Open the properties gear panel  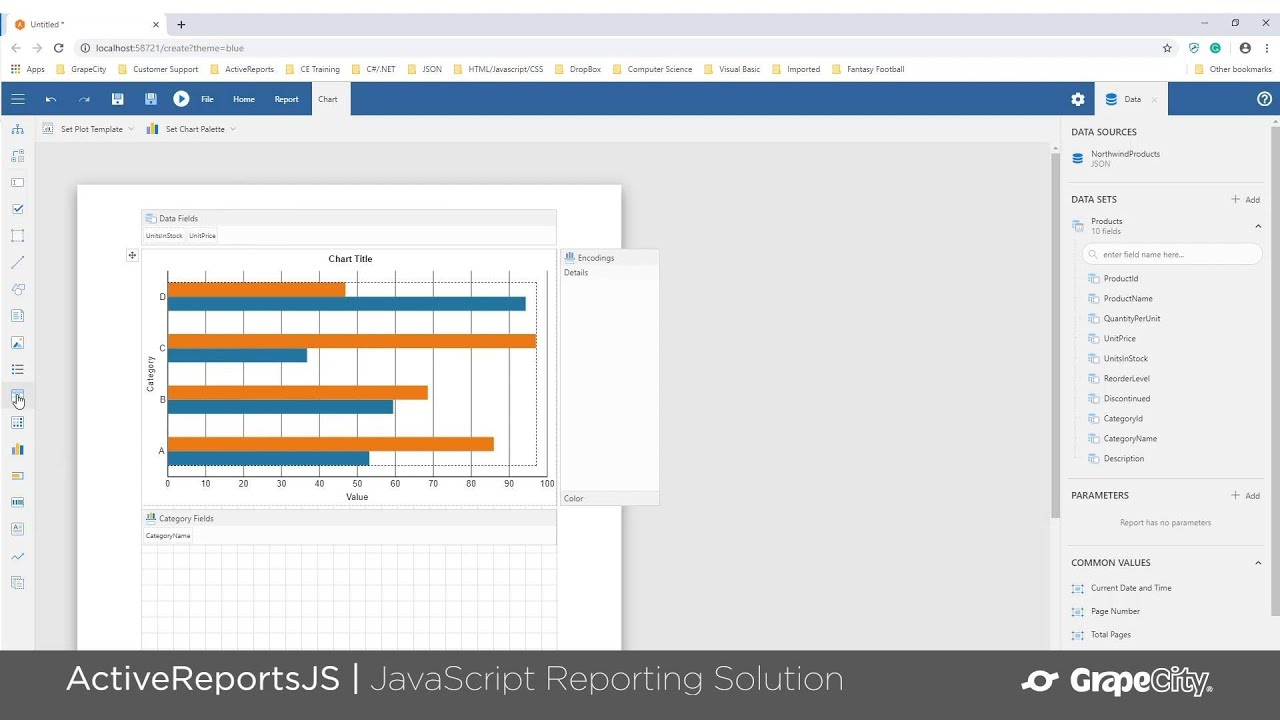(x=1078, y=99)
